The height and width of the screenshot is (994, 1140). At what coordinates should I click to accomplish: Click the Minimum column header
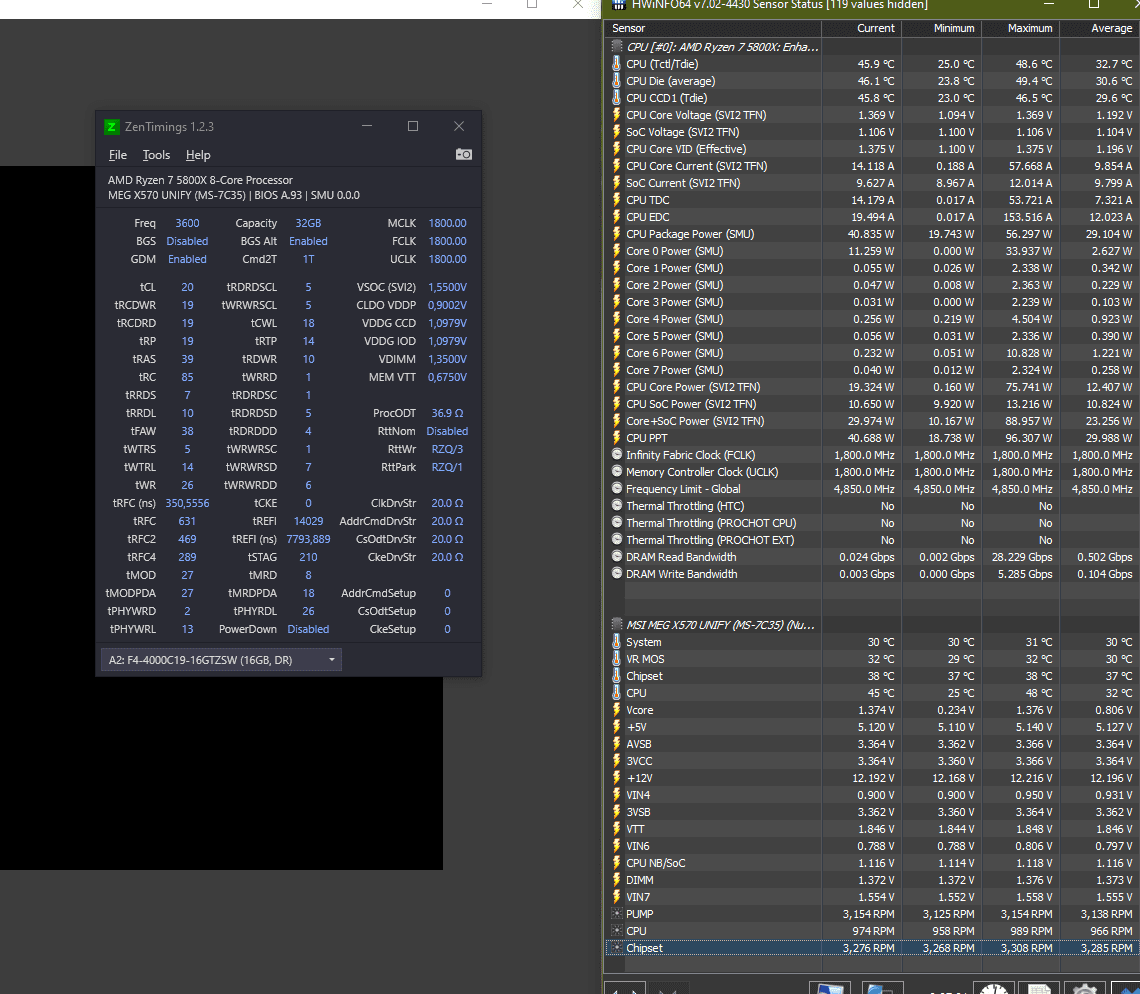(x=942, y=28)
